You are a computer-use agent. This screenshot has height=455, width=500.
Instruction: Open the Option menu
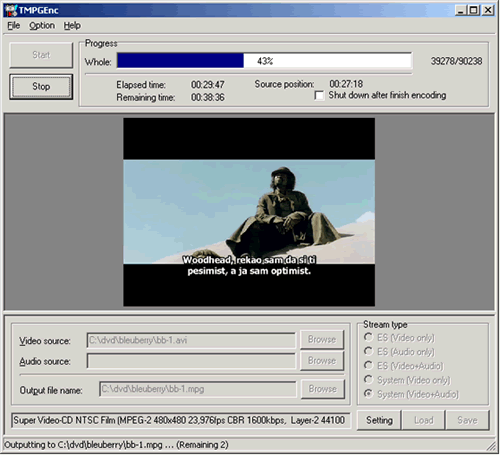(x=42, y=26)
